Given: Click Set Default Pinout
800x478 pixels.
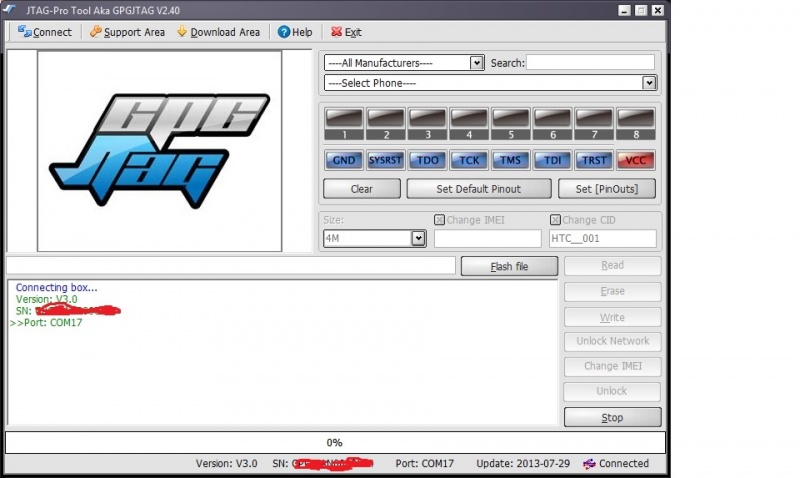Looking at the screenshot, I should 479,189.
